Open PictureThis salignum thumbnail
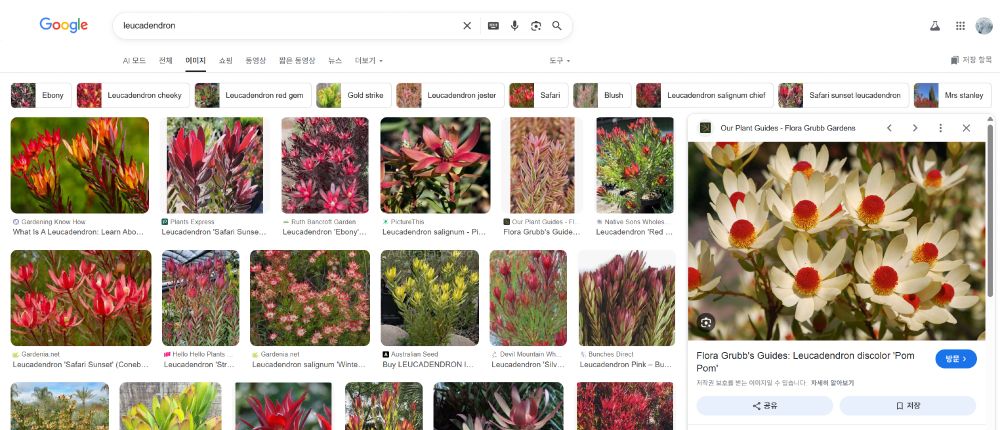 tap(436, 165)
